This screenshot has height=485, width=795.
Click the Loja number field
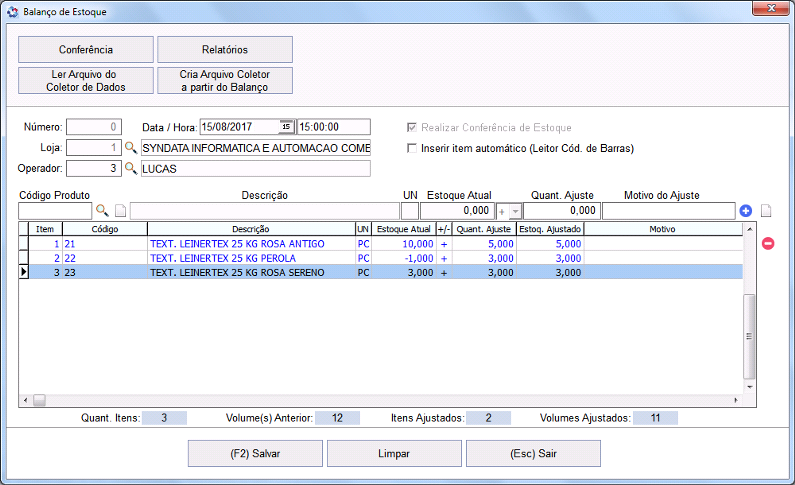click(94, 147)
